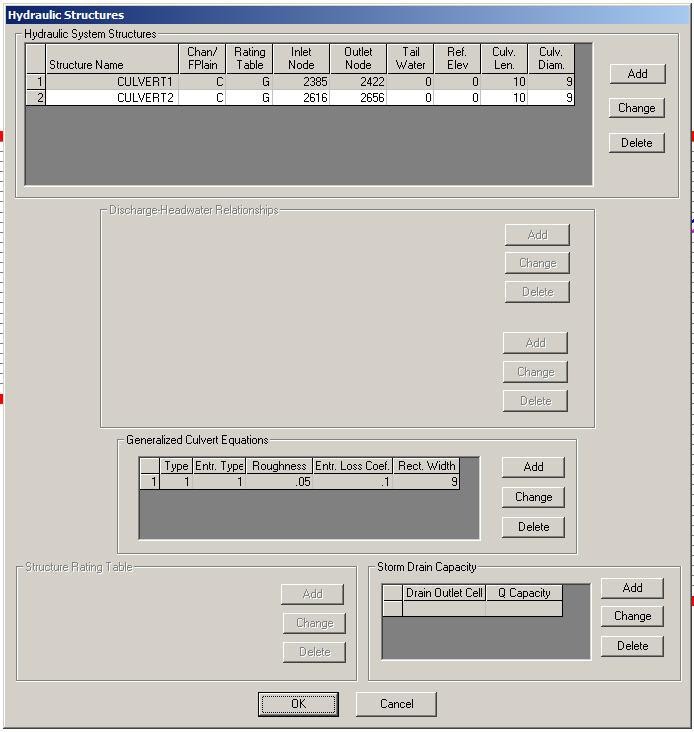The width and height of the screenshot is (694, 732).
Task: Click Delete in Hydraulic System Structures
Action: click(x=636, y=143)
